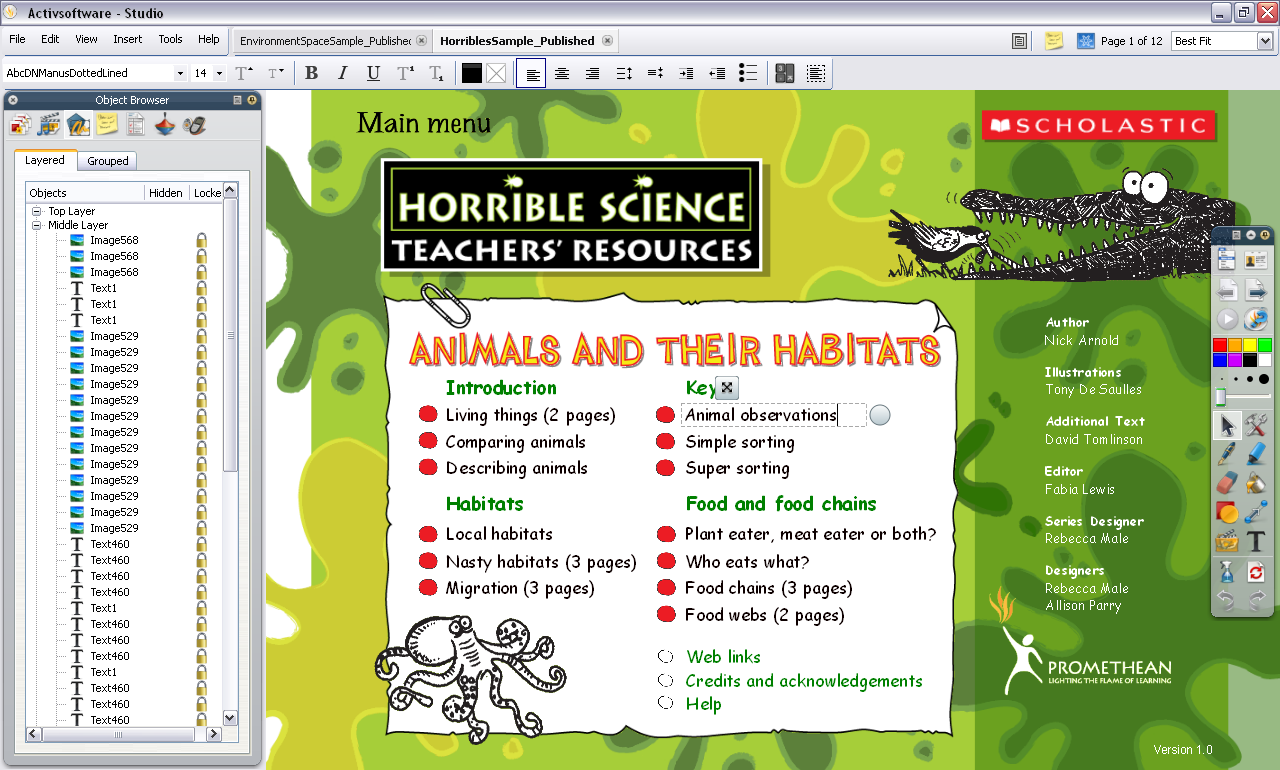Open the Edit menu
The height and width of the screenshot is (770, 1280).
(50, 39)
